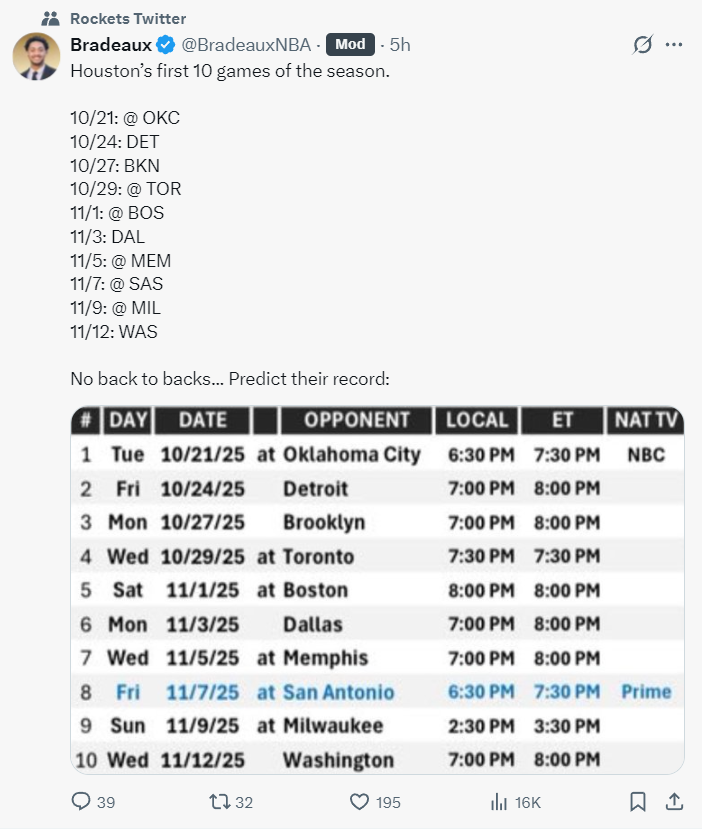Like the post with heart icon
The width and height of the screenshot is (702, 830).
click(x=360, y=802)
